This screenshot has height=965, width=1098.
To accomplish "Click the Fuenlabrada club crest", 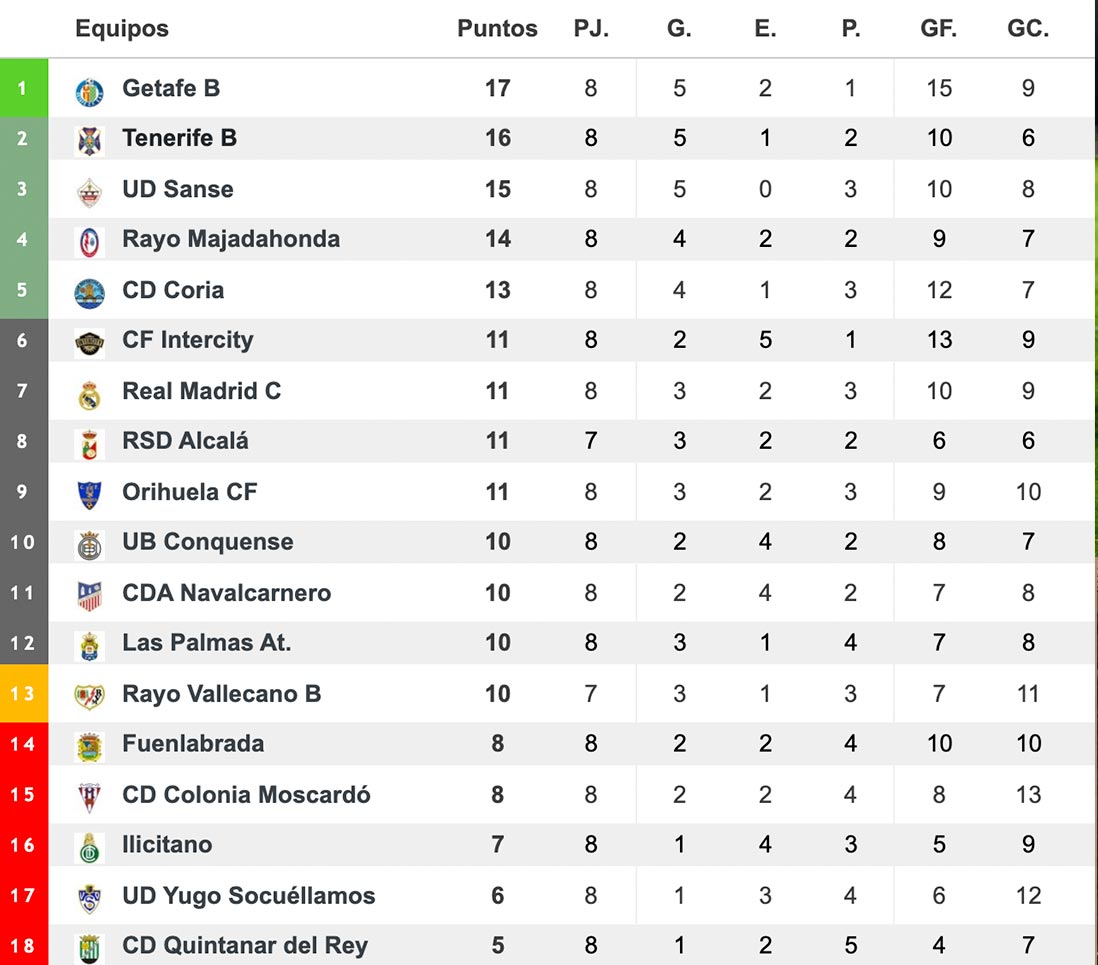I will click(90, 746).
